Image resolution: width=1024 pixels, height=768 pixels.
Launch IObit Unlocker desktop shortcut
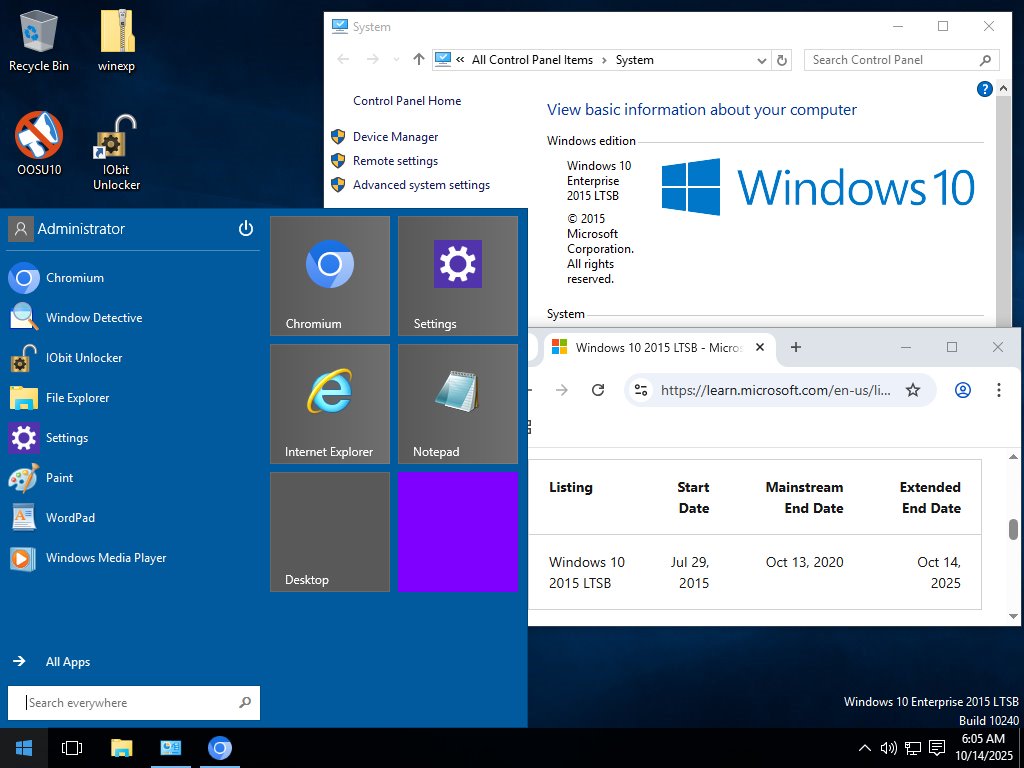point(116,152)
